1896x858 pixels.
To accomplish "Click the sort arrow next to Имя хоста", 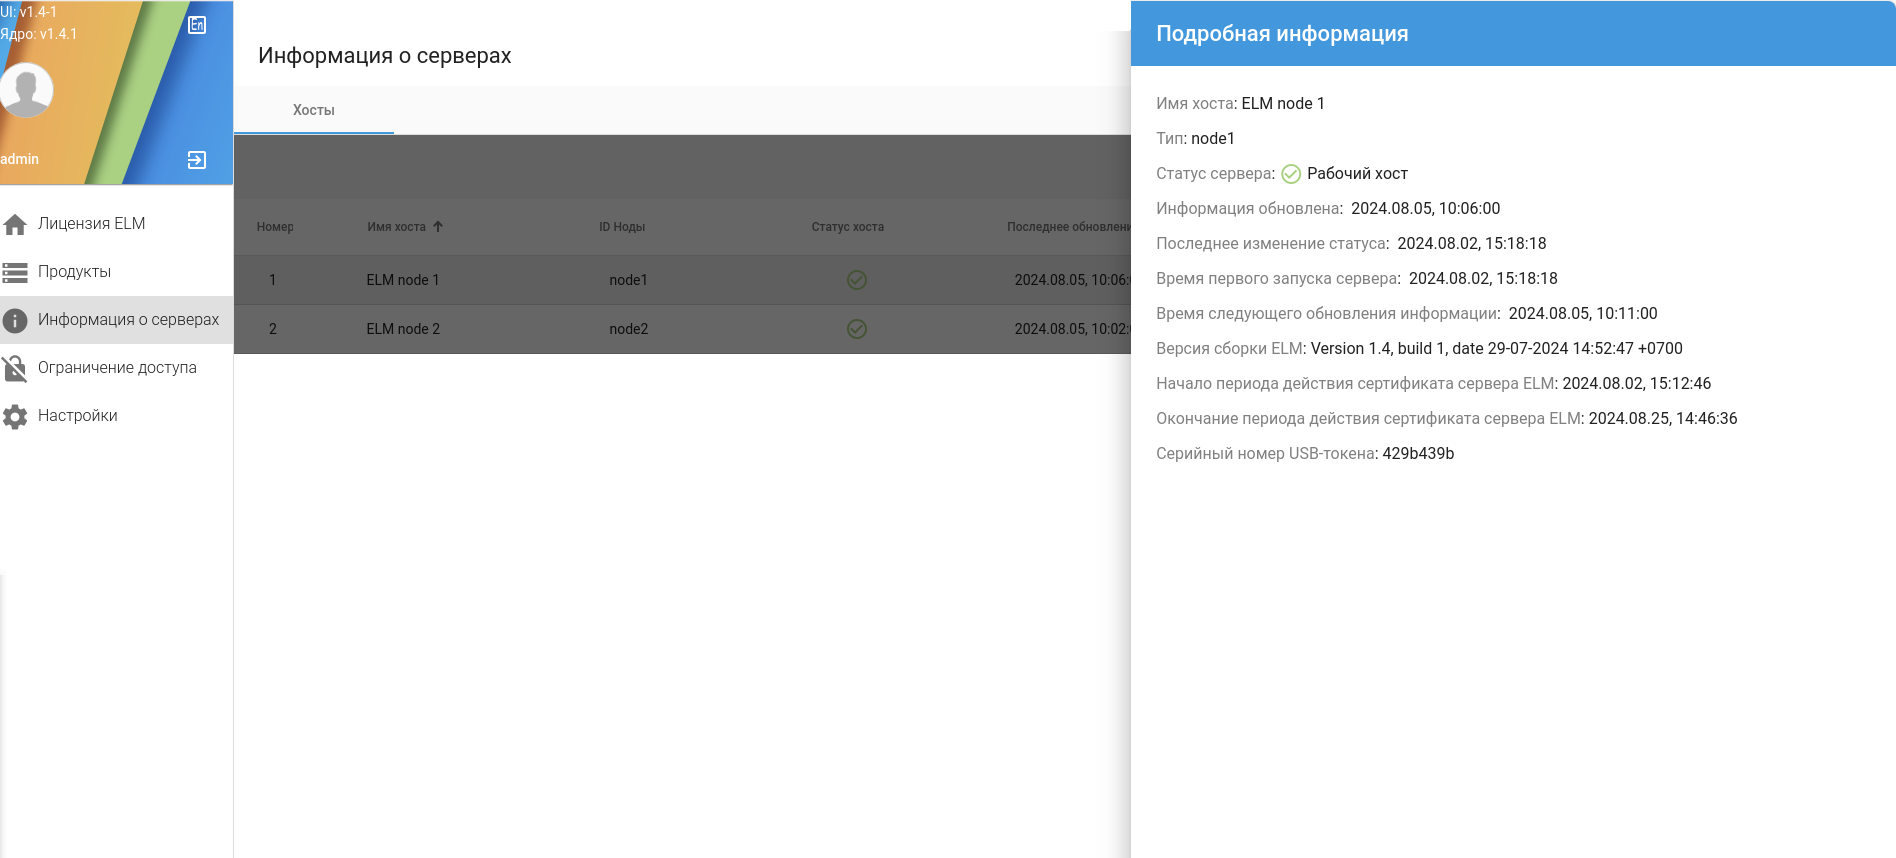I will (x=438, y=227).
